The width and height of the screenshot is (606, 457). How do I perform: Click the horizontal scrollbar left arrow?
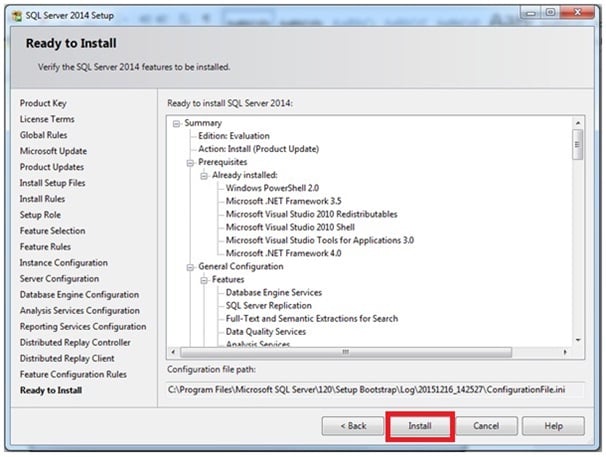[x=173, y=352]
